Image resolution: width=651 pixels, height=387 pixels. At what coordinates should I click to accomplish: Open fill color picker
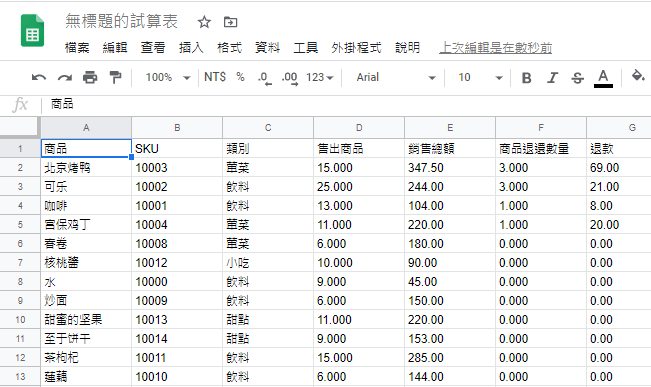point(638,76)
